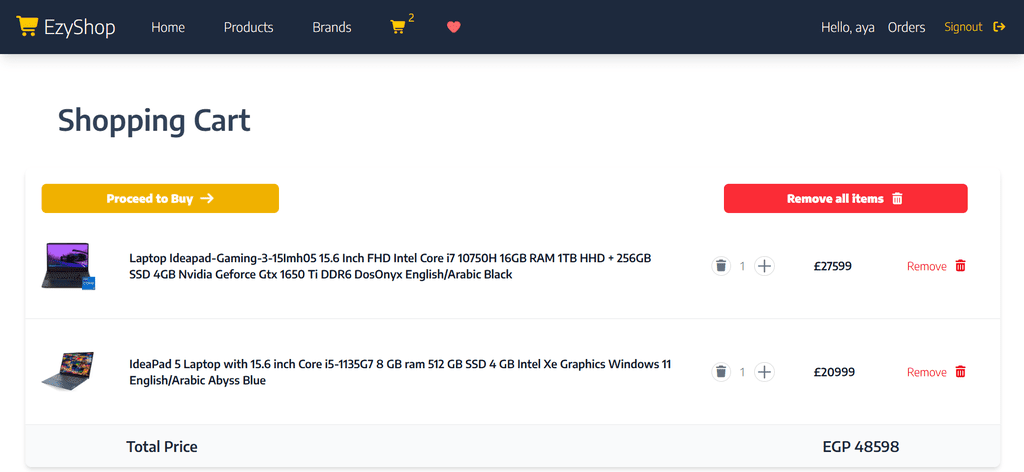View the Orders page
The height and width of the screenshot is (472, 1024).
[x=906, y=27]
